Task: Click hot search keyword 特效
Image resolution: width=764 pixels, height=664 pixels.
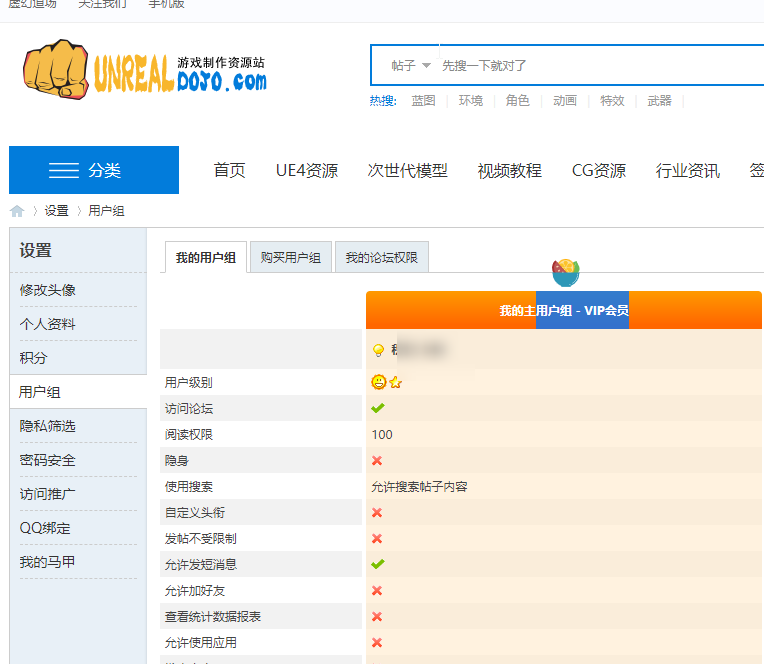Action: tap(612, 101)
